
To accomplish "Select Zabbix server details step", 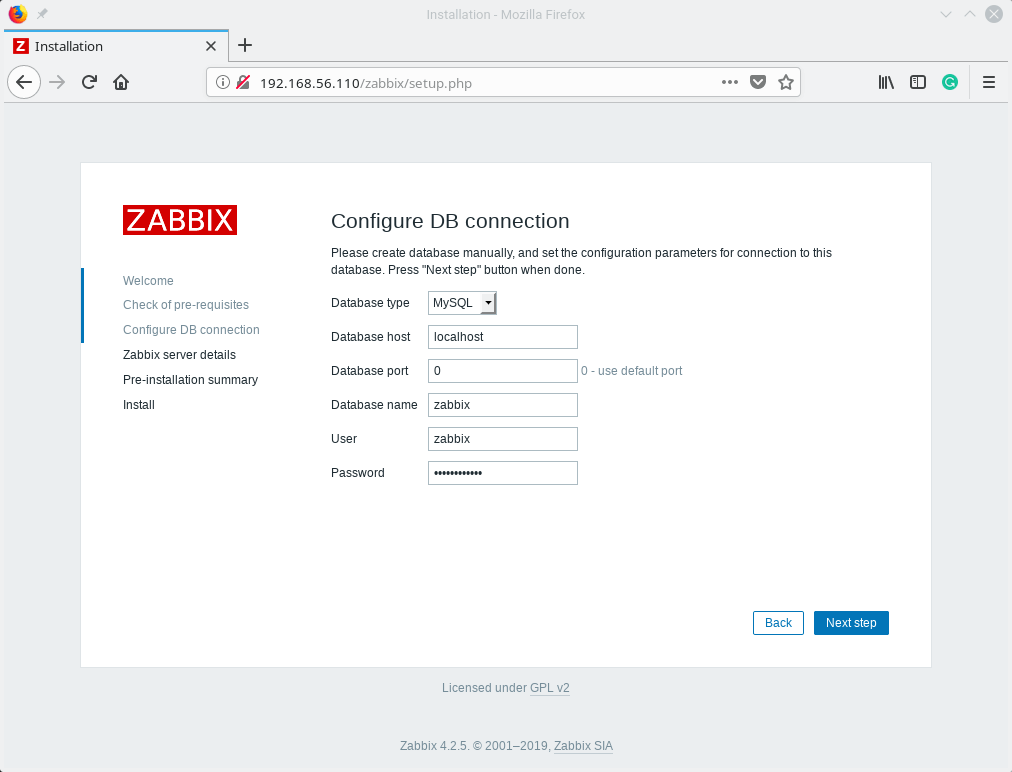I will coord(179,355).
